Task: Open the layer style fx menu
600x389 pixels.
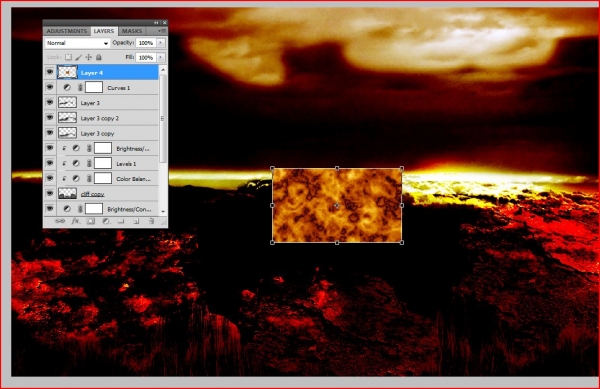Action: point(75,221)
